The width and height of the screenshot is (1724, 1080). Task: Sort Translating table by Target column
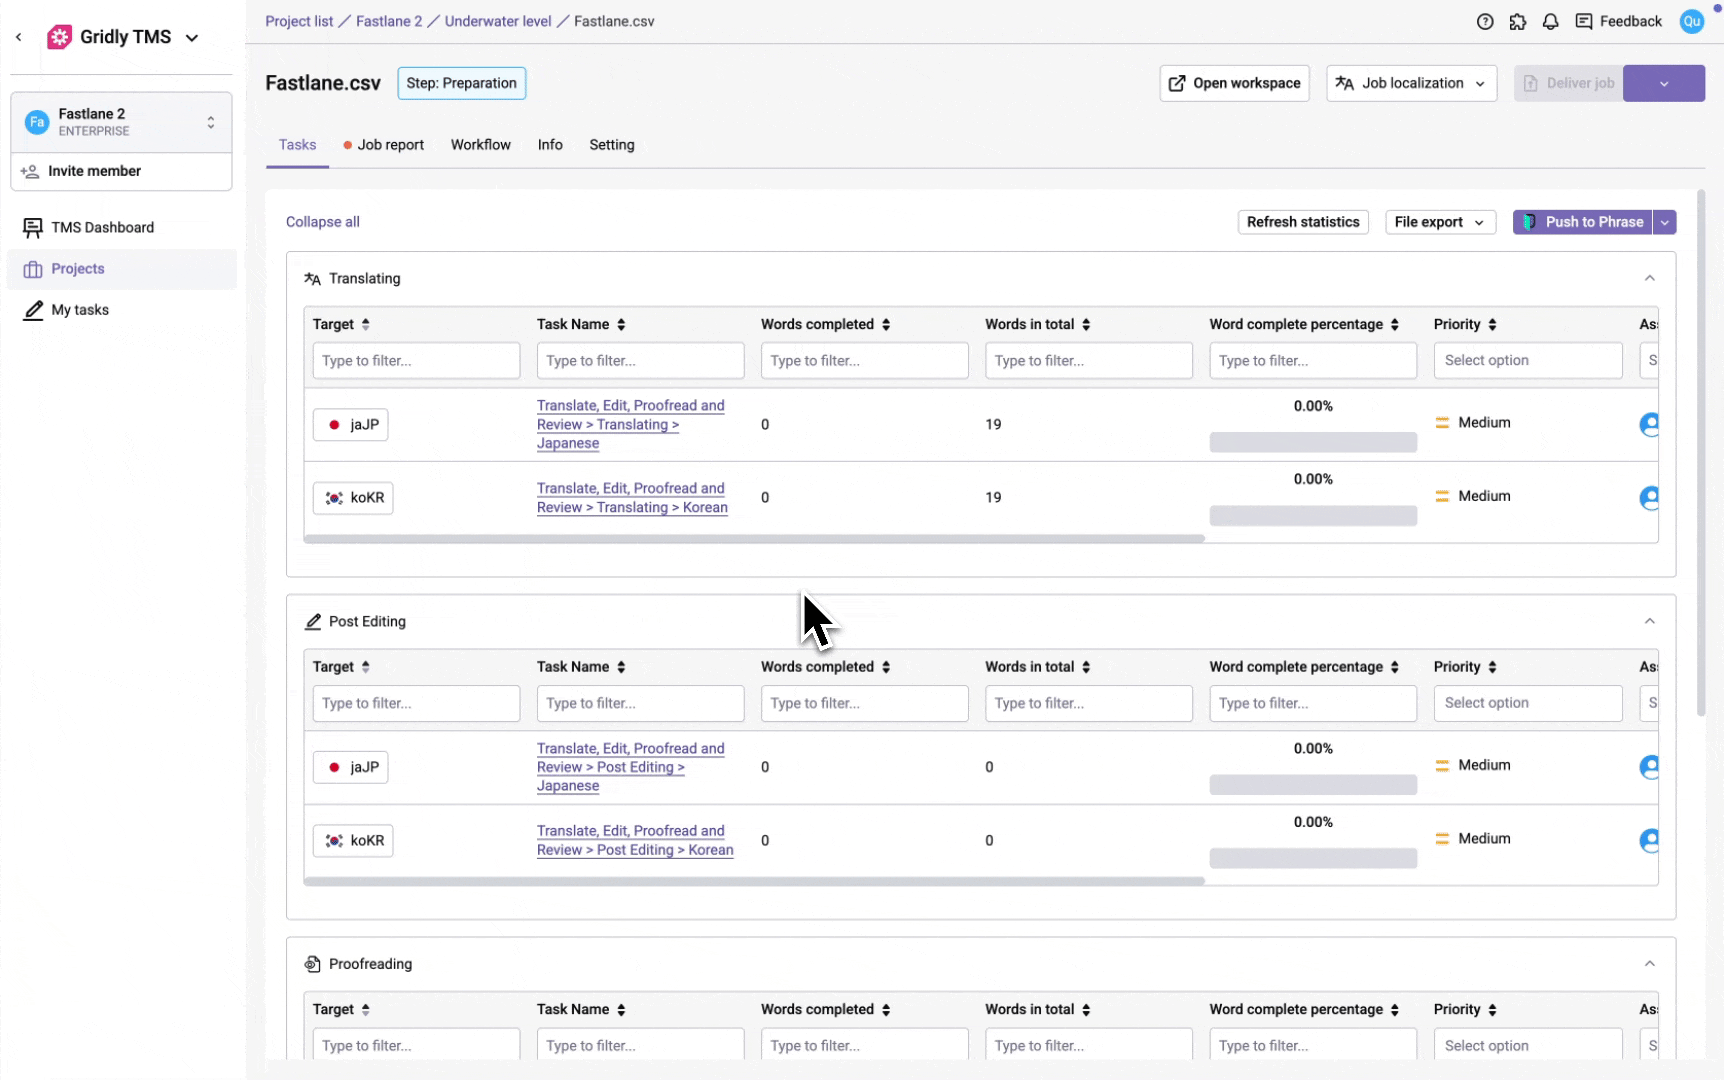[366, 324]
